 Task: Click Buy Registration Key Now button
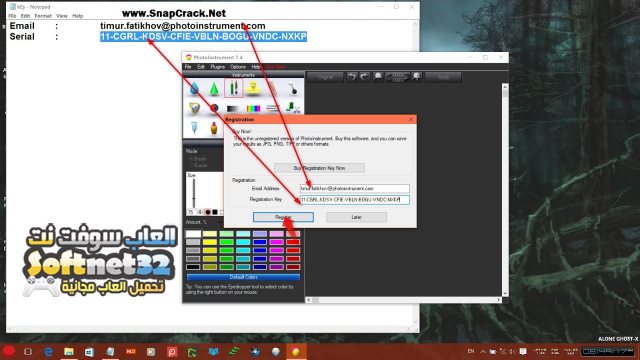(320, 168)
